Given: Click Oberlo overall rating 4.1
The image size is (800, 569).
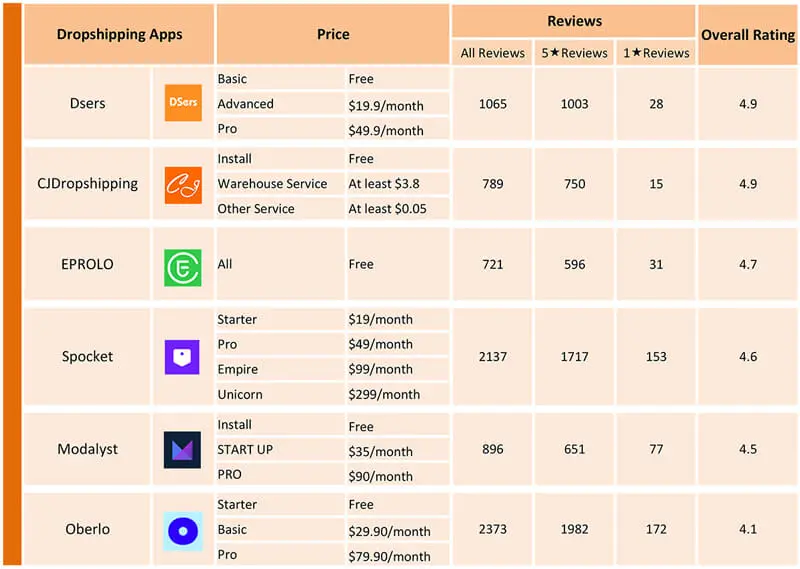Looking at the screenshot, I should coord(748,529).
